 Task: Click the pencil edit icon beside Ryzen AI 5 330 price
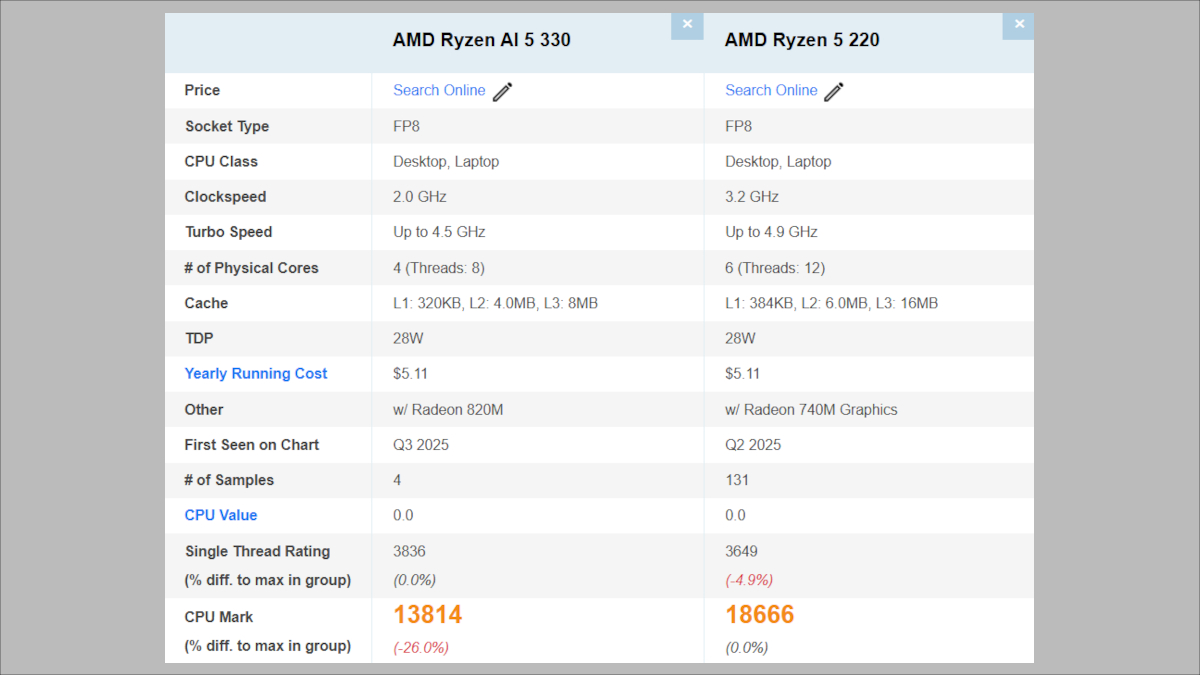pyautogui.click(x=501, y=90)
